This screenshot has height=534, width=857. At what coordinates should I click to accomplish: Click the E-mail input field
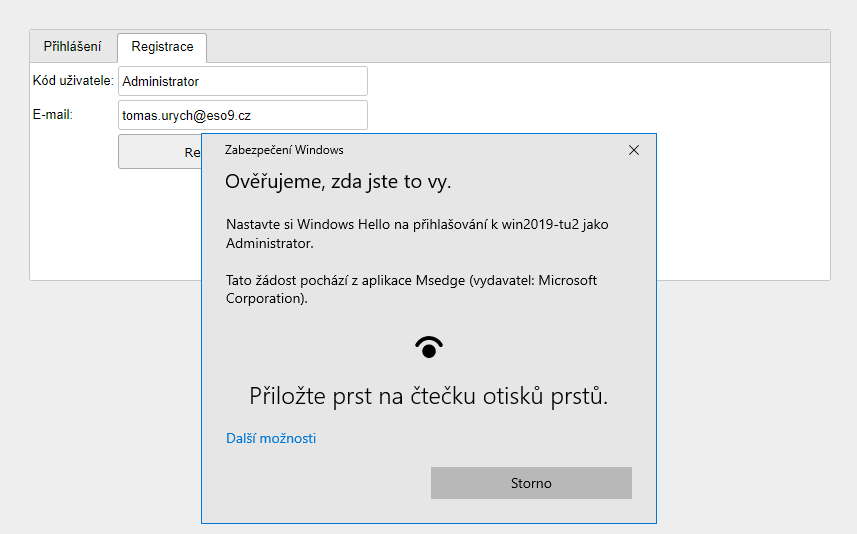click(243, 115)
